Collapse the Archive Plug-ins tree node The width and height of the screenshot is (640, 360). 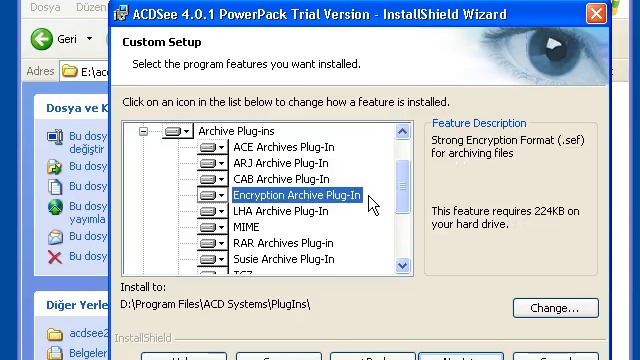[143, 131]
